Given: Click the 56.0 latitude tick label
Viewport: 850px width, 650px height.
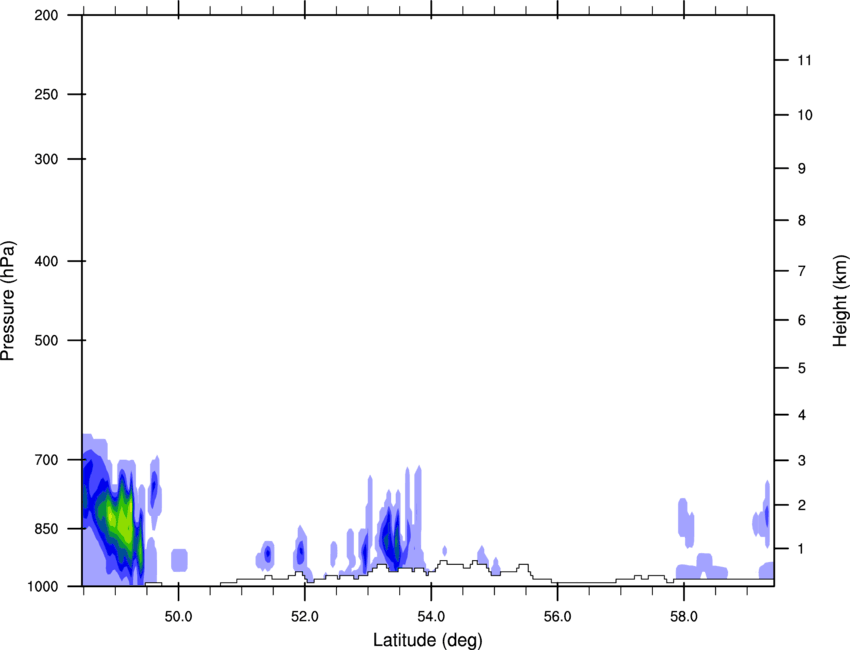Looking at the screenshot, I should pos(557,617).
